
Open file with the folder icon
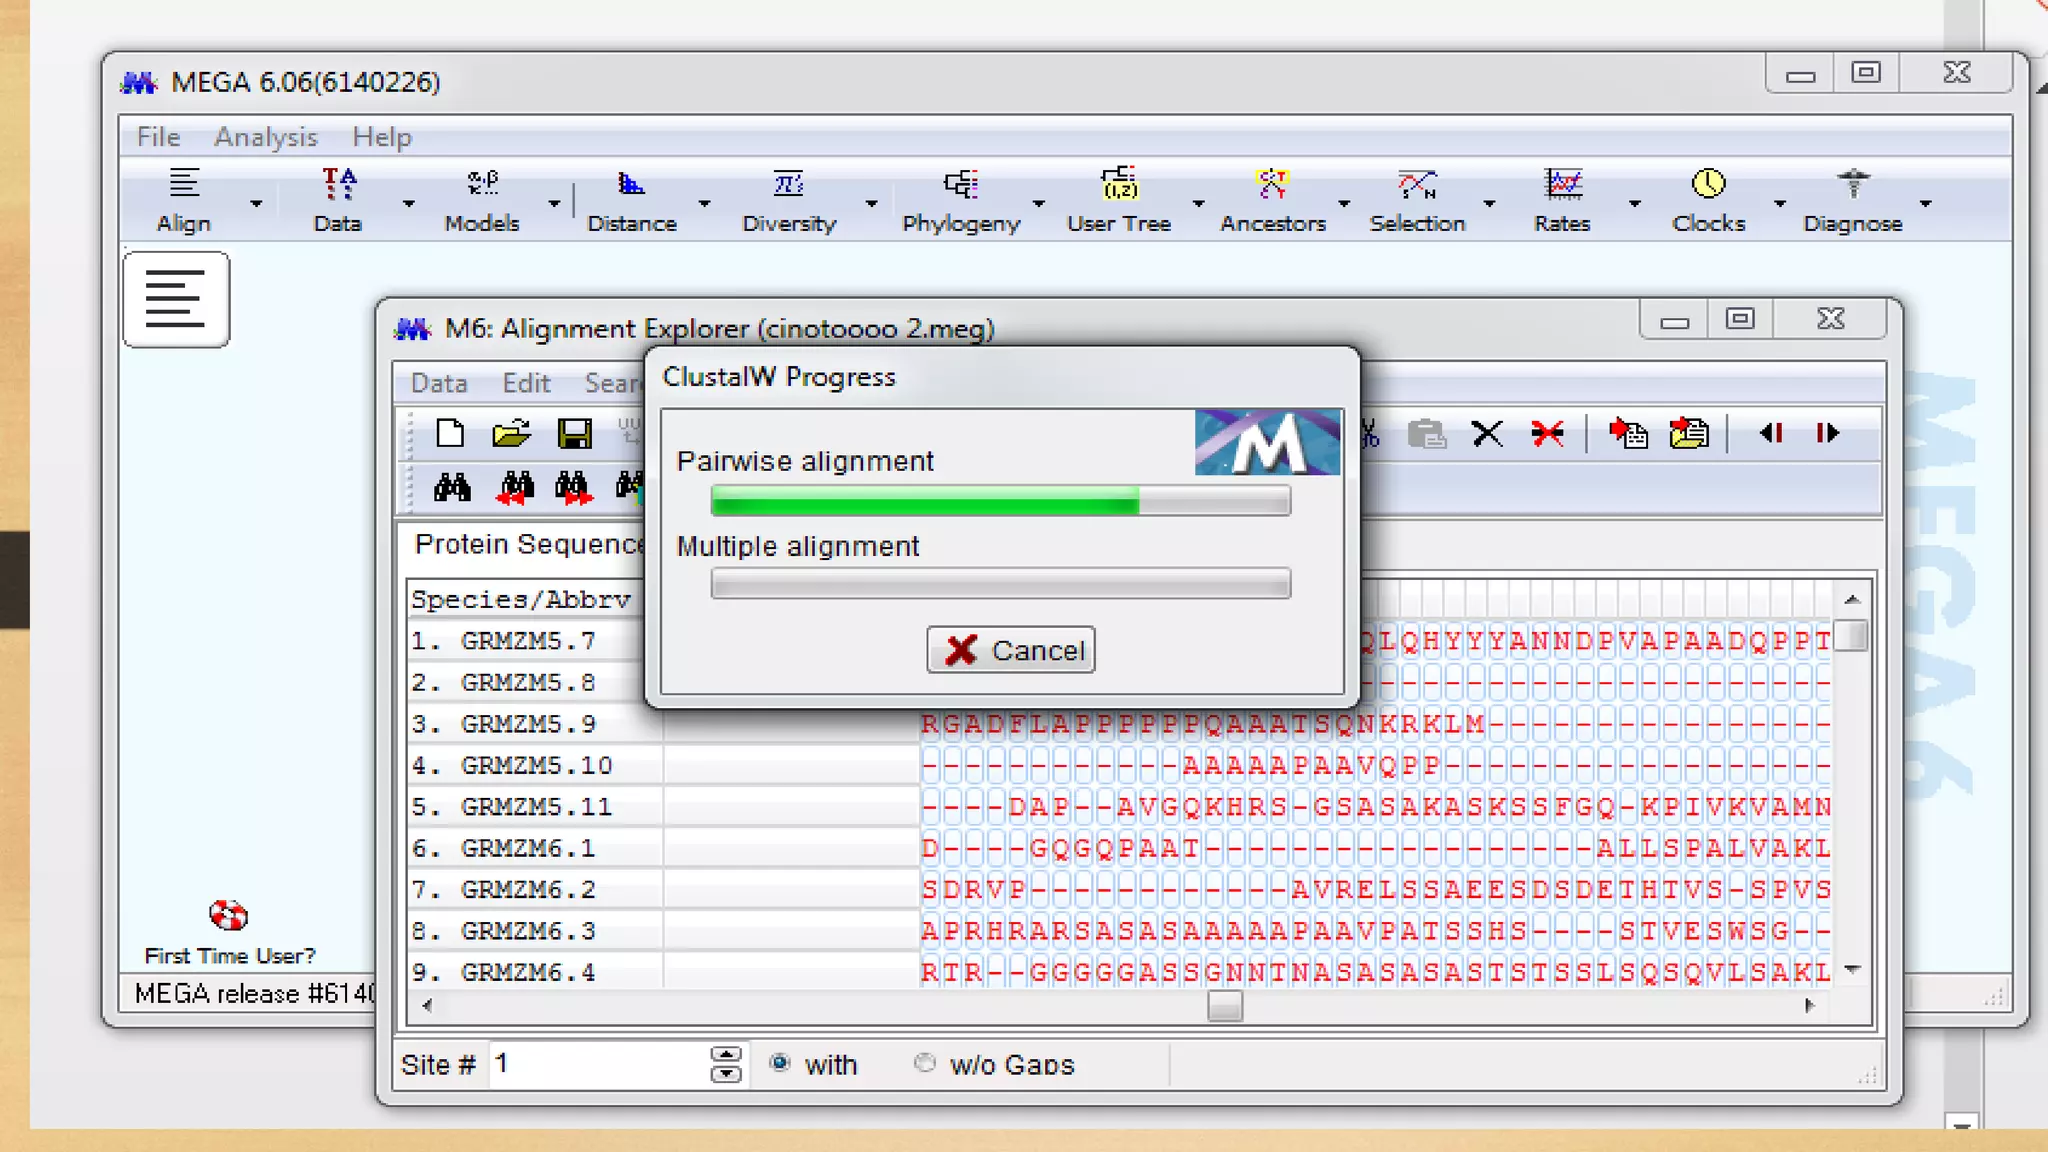[511, 433]
